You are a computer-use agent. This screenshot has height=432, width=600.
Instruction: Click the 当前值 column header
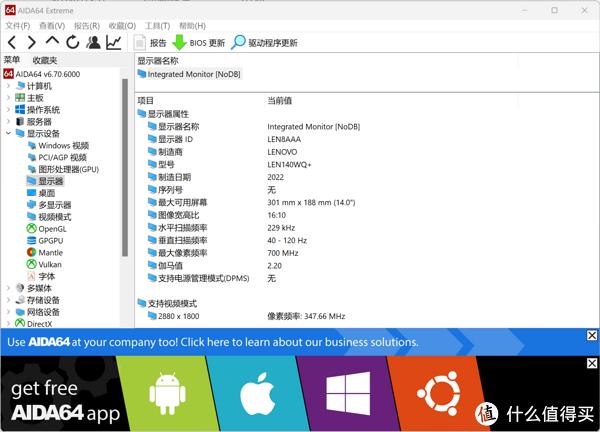280,101
